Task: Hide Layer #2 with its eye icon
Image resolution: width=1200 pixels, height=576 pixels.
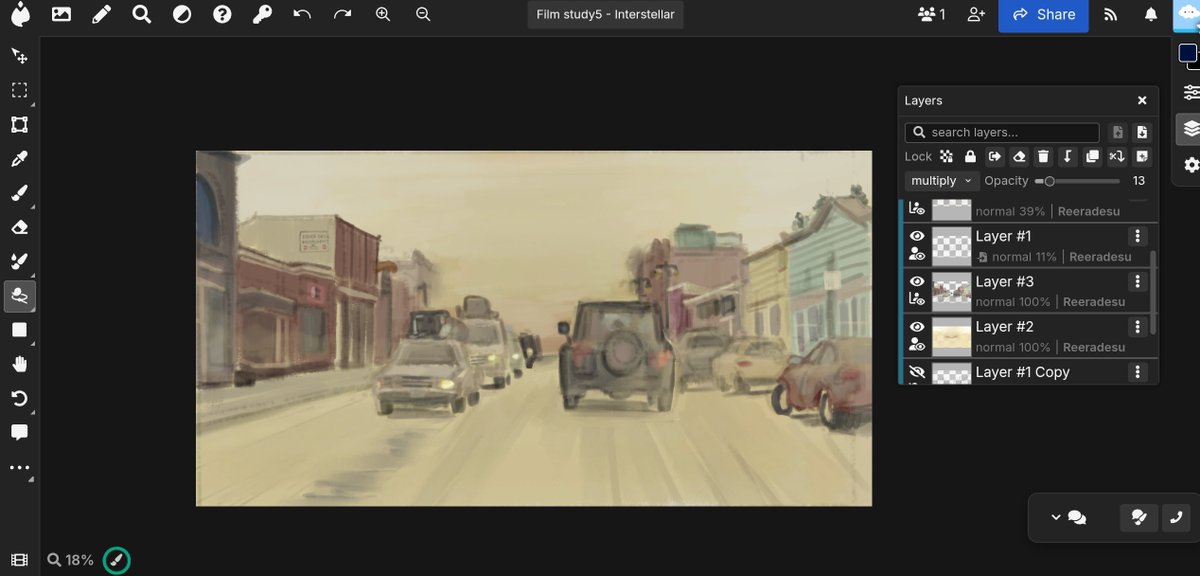Action: point(917,327)
